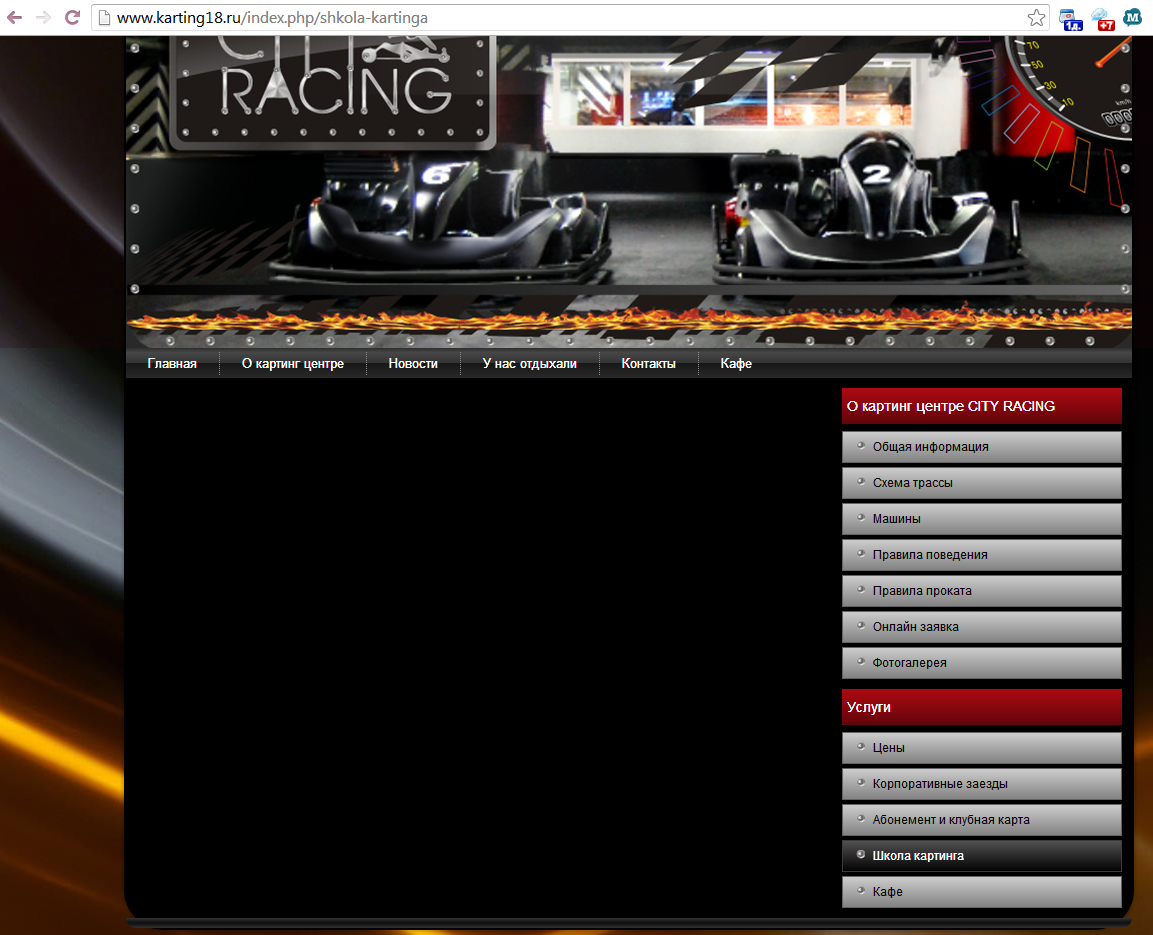Screen dimensions: 1153x935
Task: Open the Контакты menu item
Action: point(649,363)
